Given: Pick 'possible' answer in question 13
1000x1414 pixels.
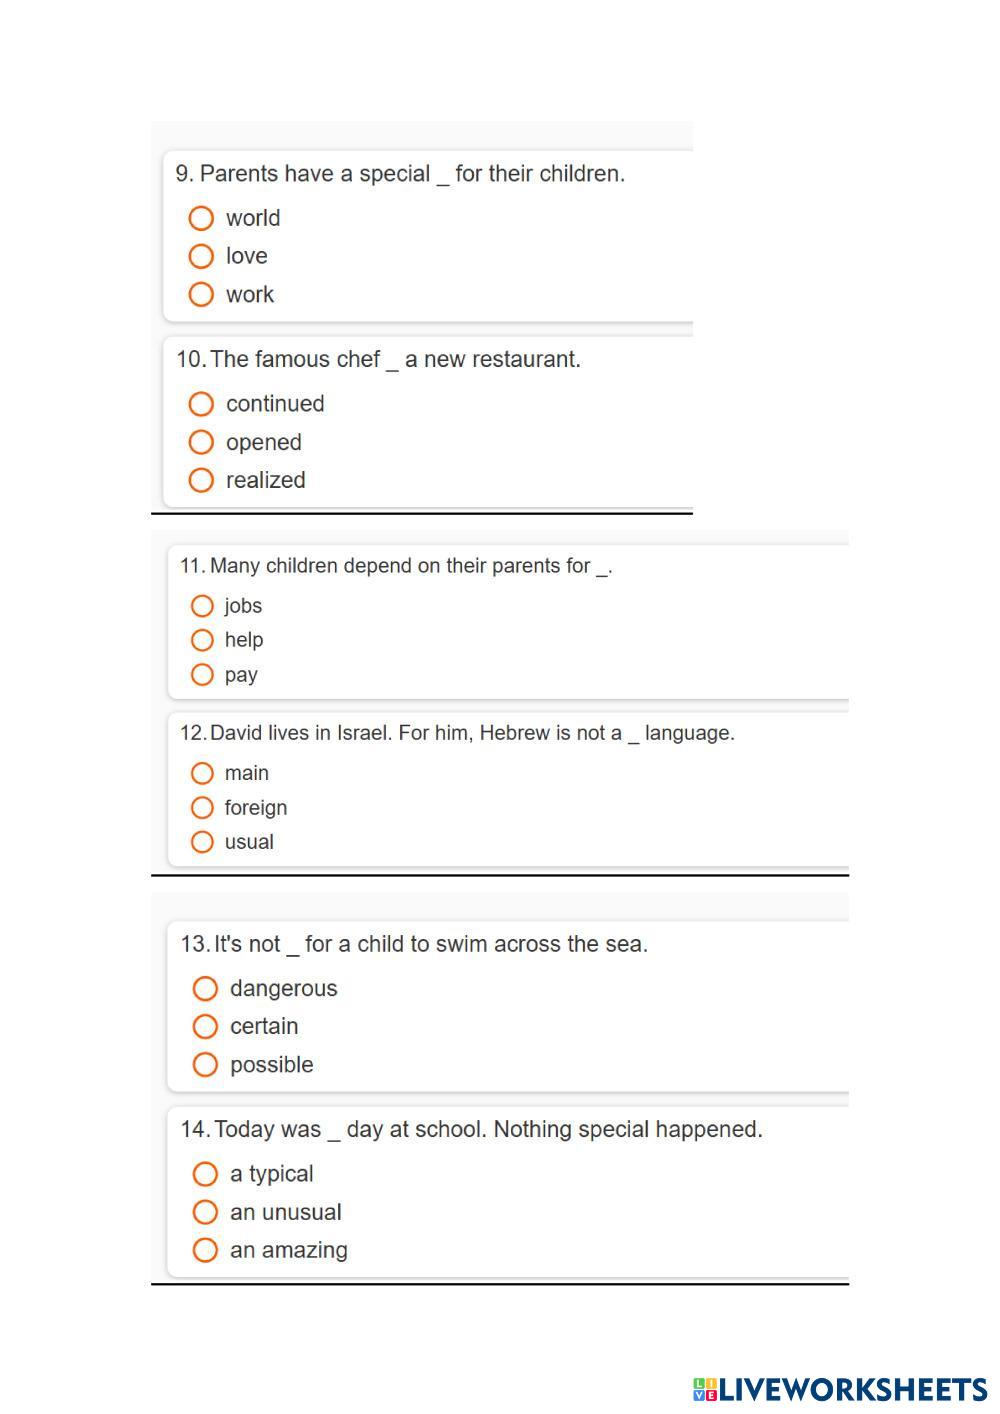Looking at the screenshot, I should [205, 1065].
